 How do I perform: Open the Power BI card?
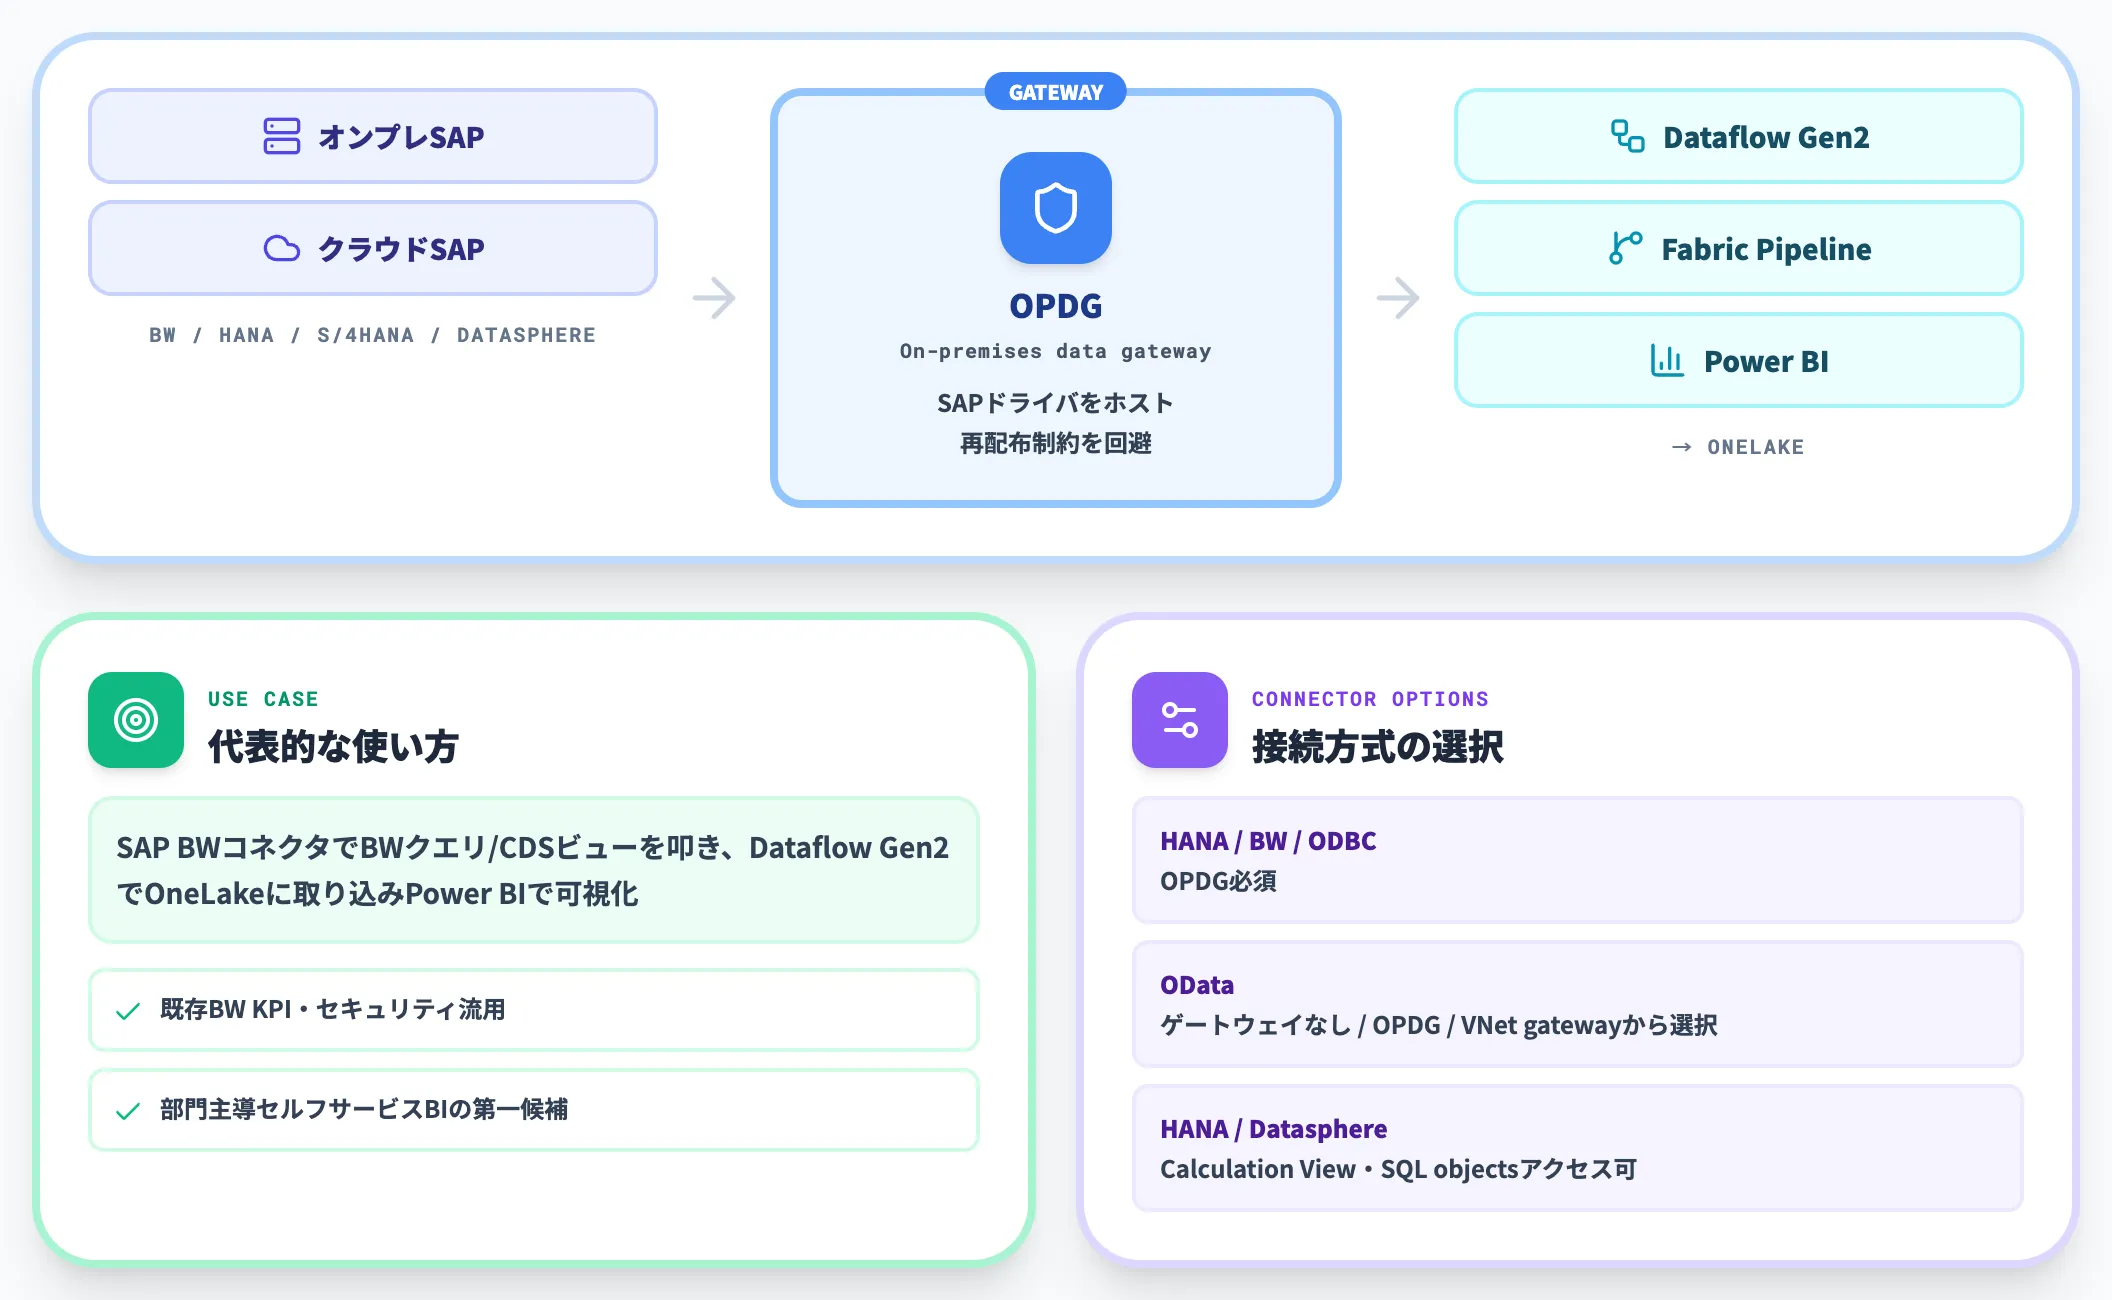pyautogui.click(x=1739, y=360)
